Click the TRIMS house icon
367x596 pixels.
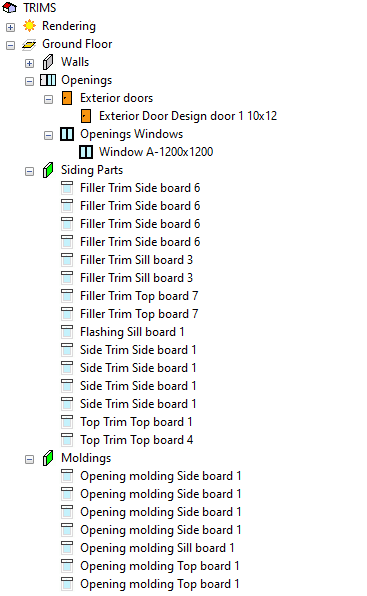pyautogui.click(x=10, y=8)
